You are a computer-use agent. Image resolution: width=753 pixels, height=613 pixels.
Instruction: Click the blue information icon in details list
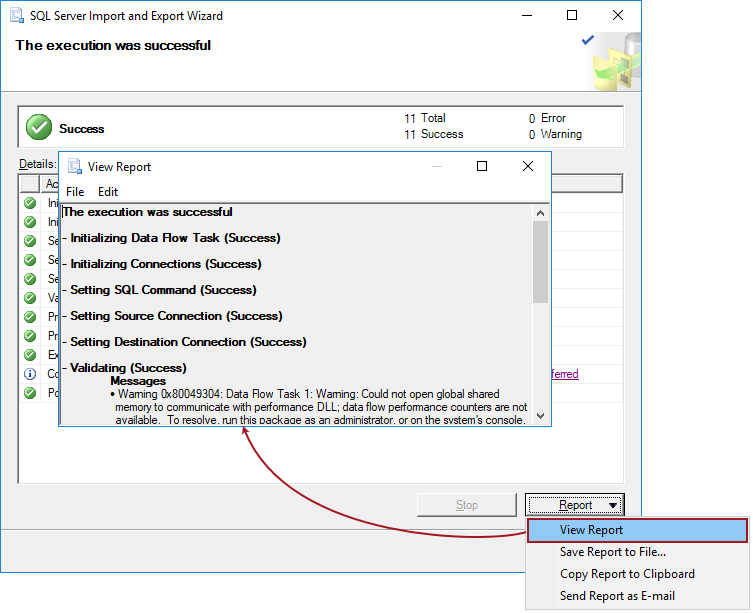(30, 374)
